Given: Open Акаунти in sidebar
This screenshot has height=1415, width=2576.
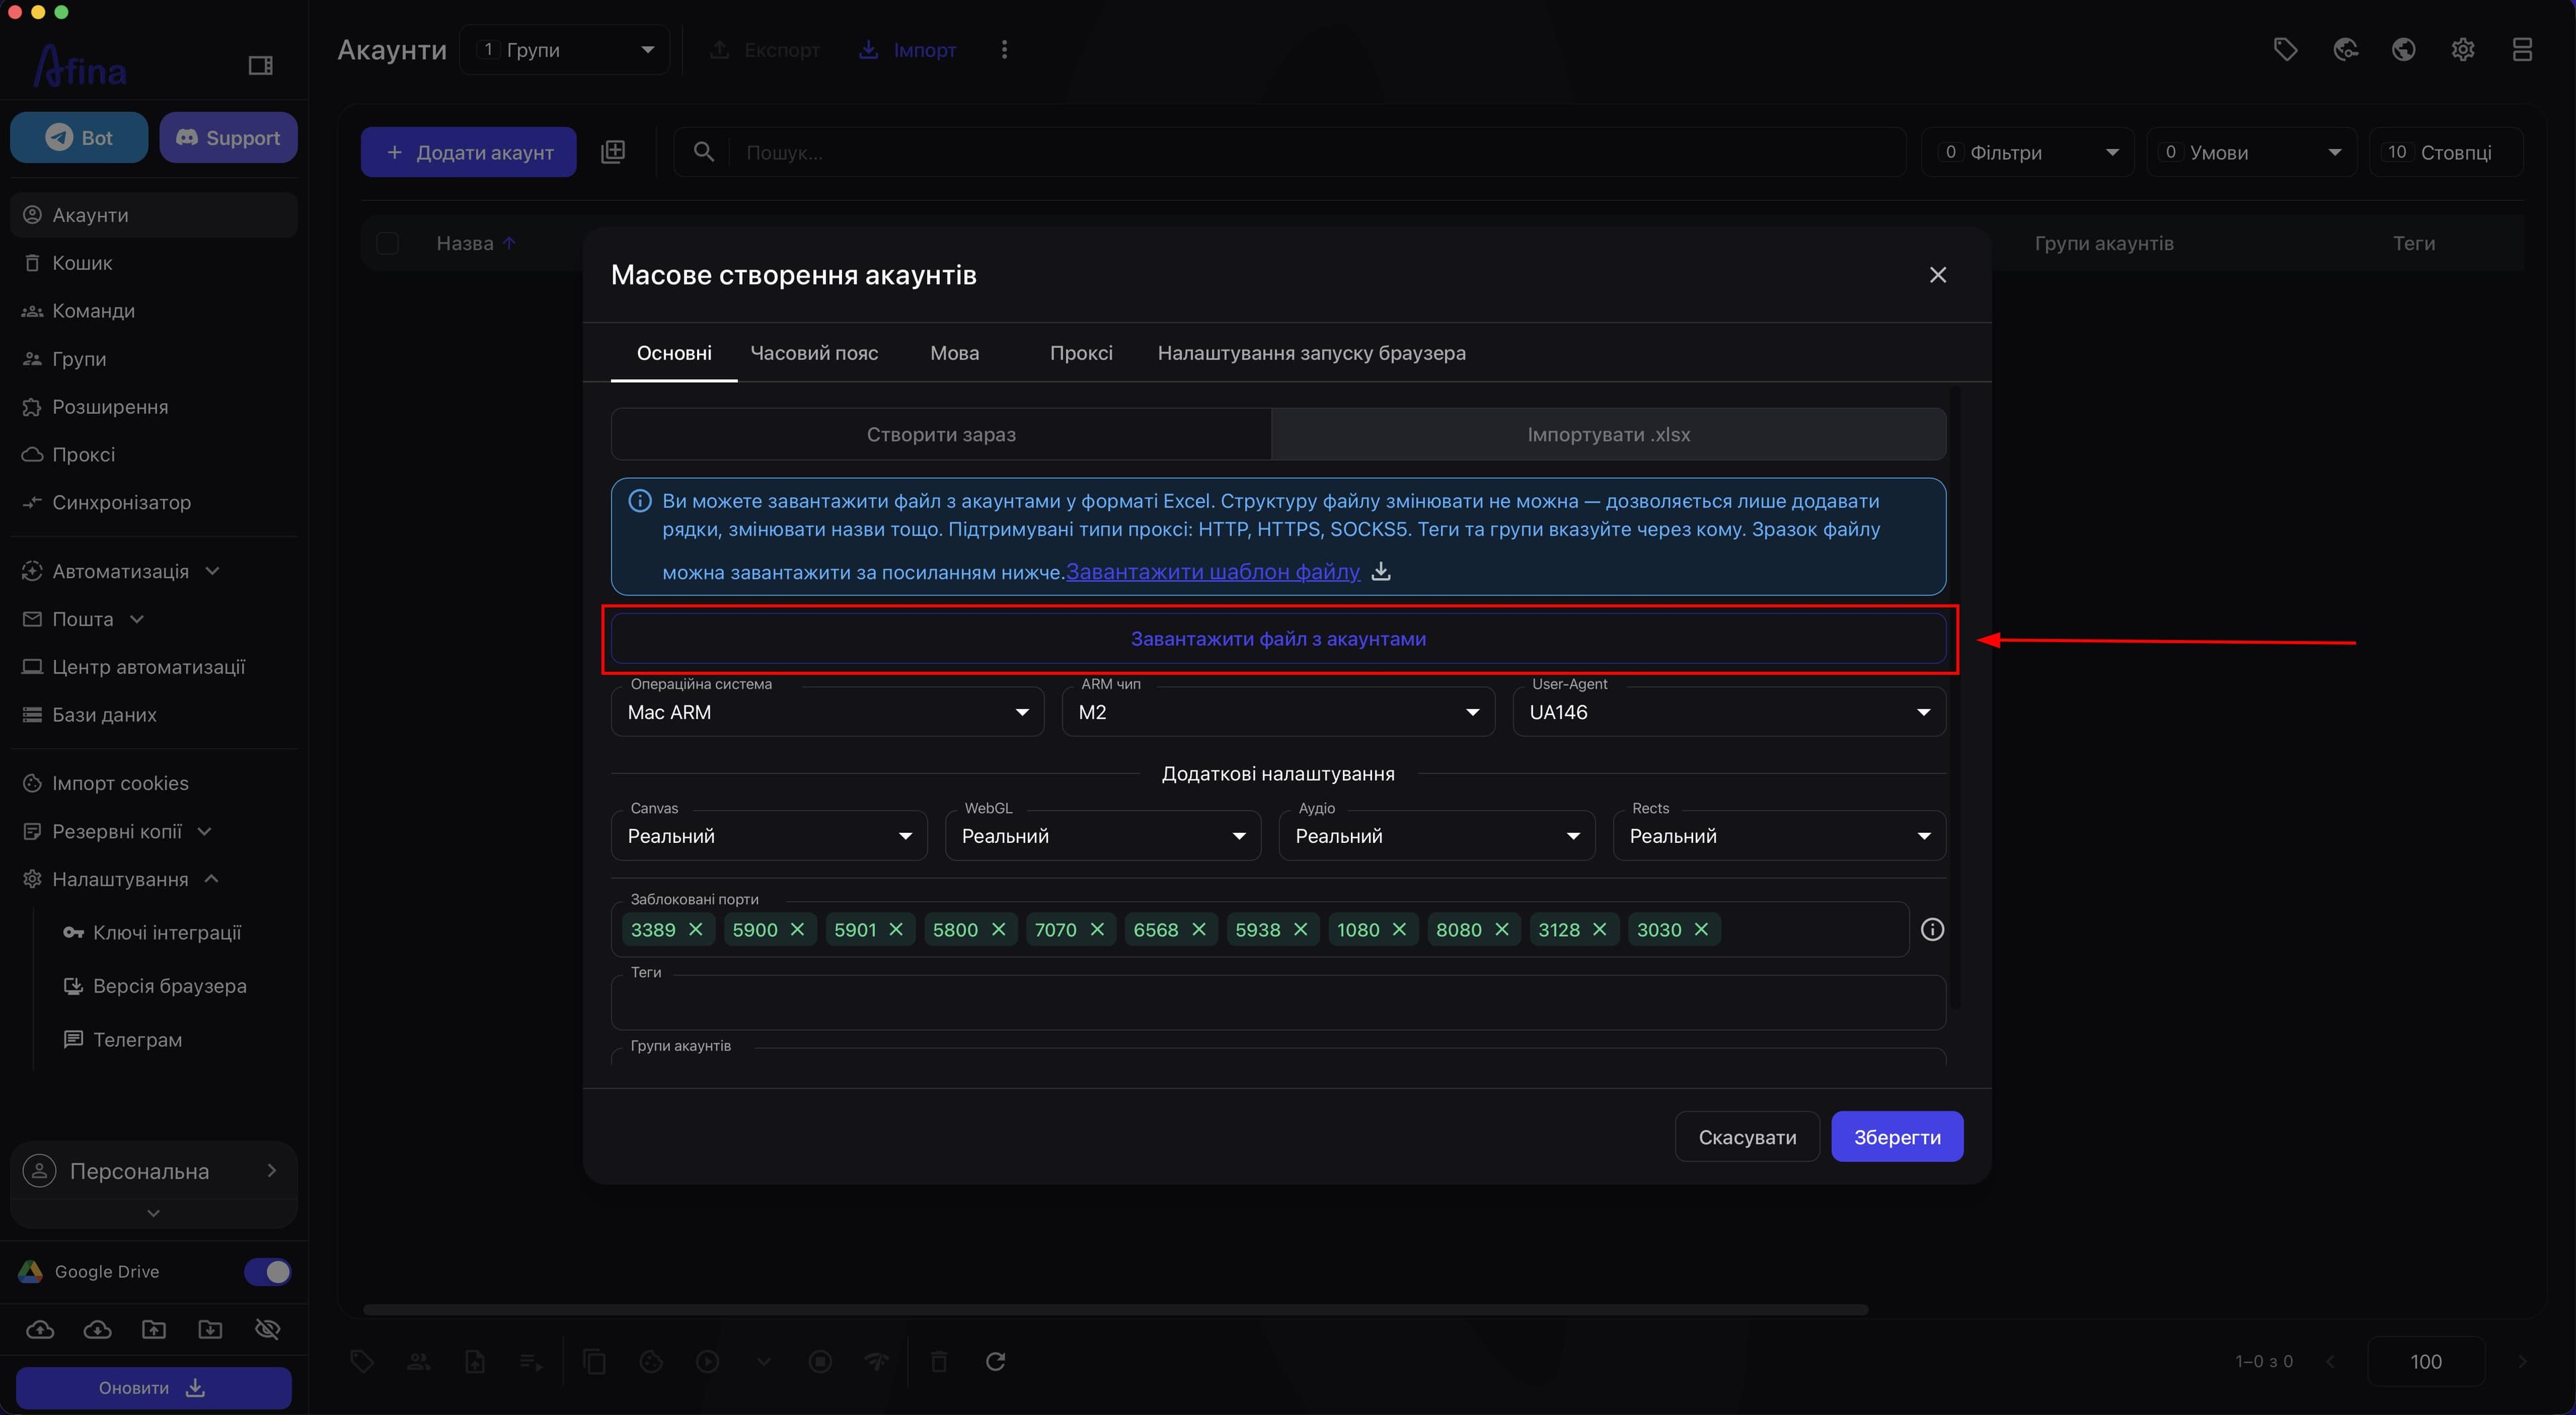Looking at the screenshot, I should (154, 215).
